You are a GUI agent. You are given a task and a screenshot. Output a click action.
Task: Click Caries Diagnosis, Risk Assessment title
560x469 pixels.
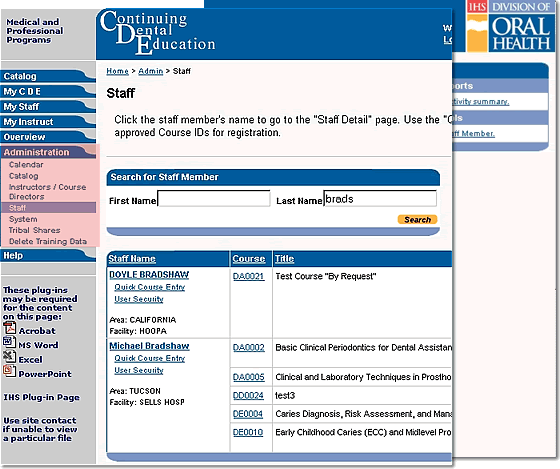click(x=363, y=414)
